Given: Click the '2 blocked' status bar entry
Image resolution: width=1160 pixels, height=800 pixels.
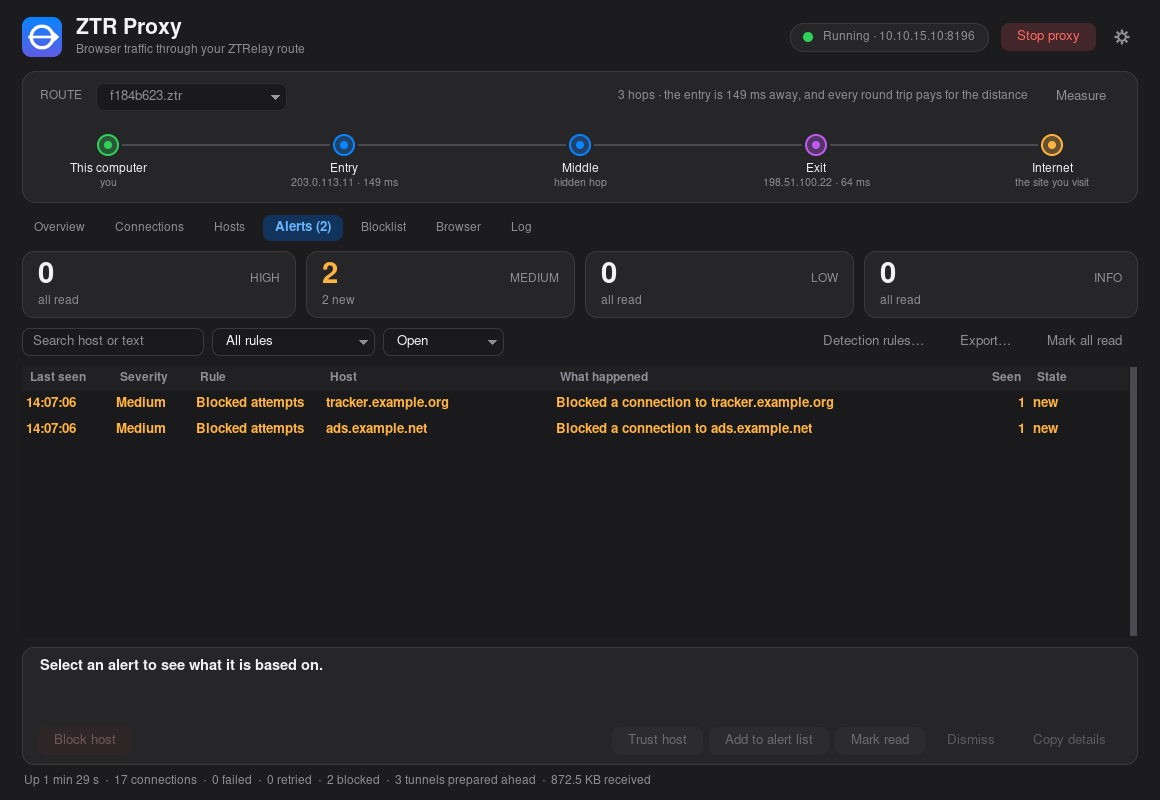Looking at the screenshot, I should (353, 780).
